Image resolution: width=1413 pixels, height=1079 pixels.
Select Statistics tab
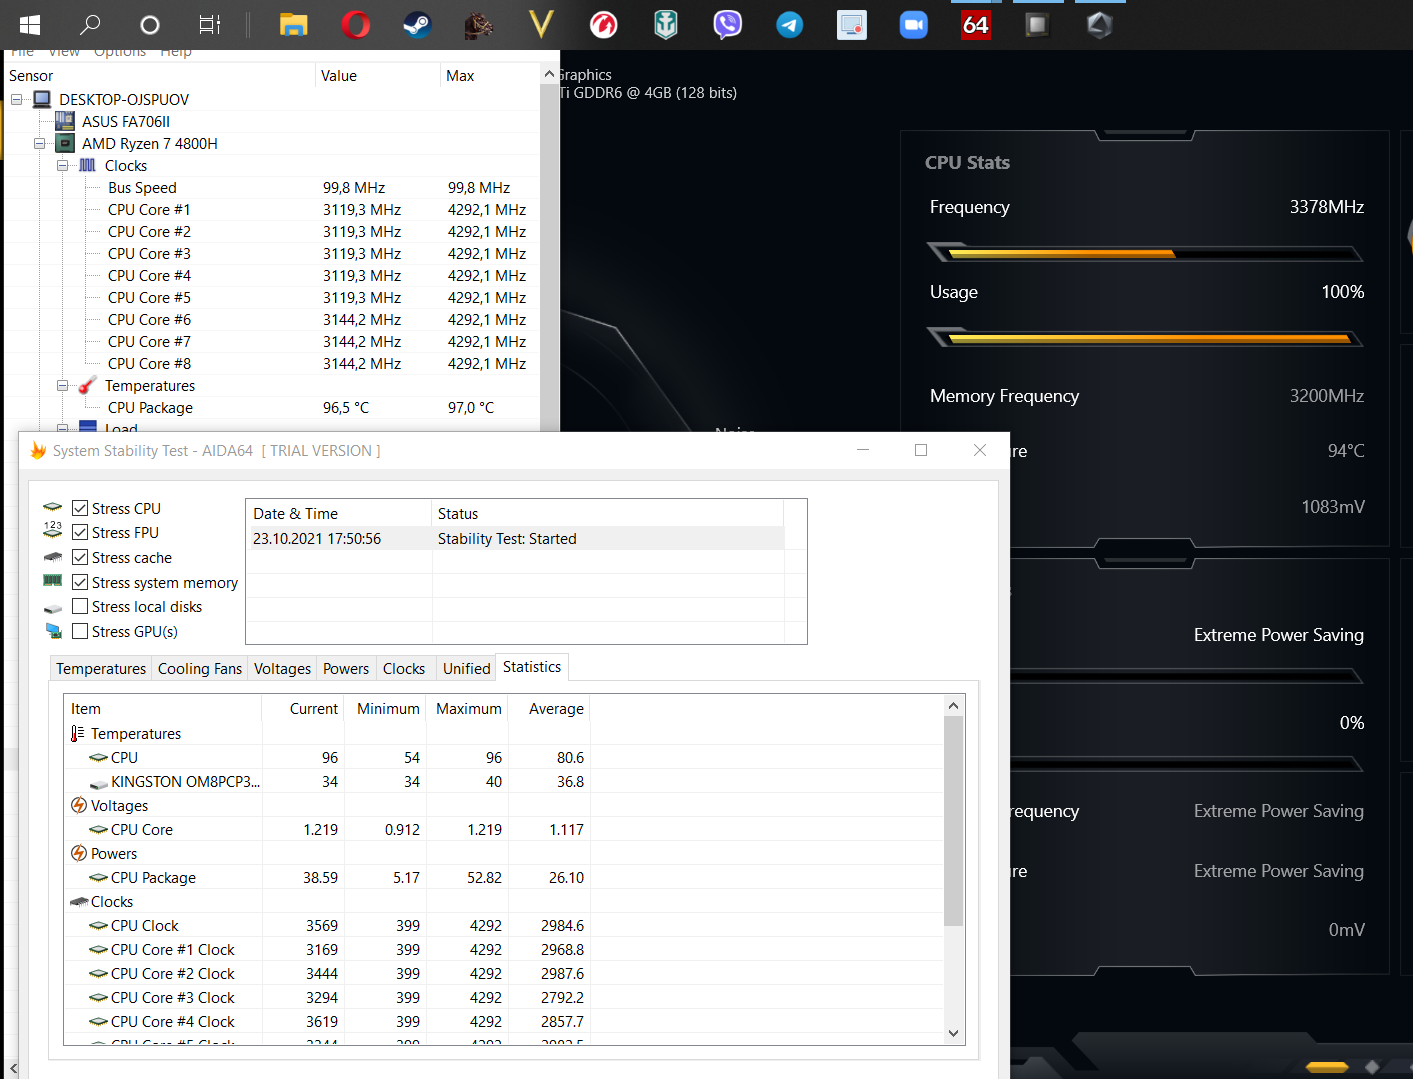[532, 667]
